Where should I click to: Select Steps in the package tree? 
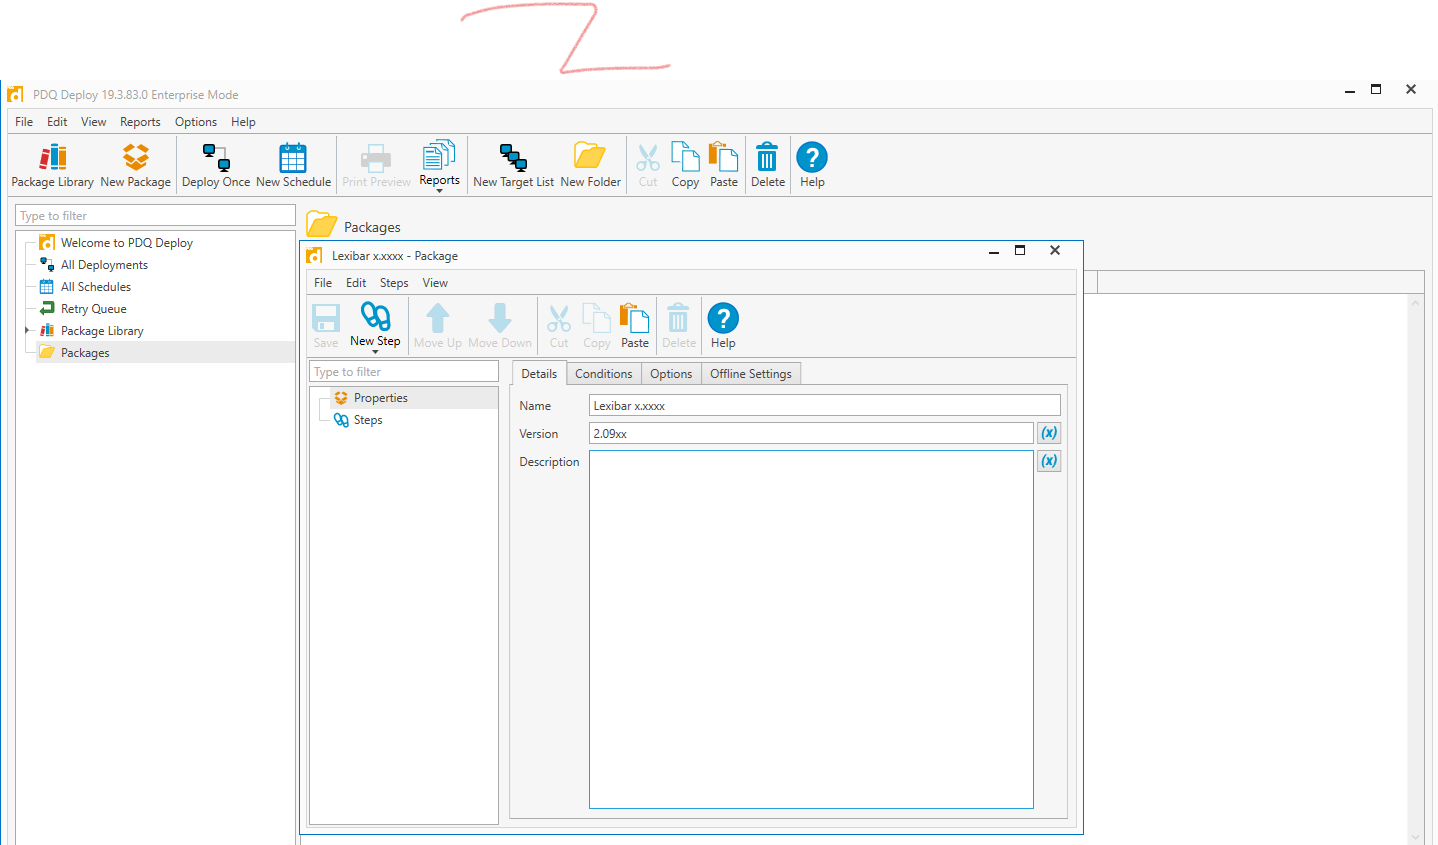(368, 420)
